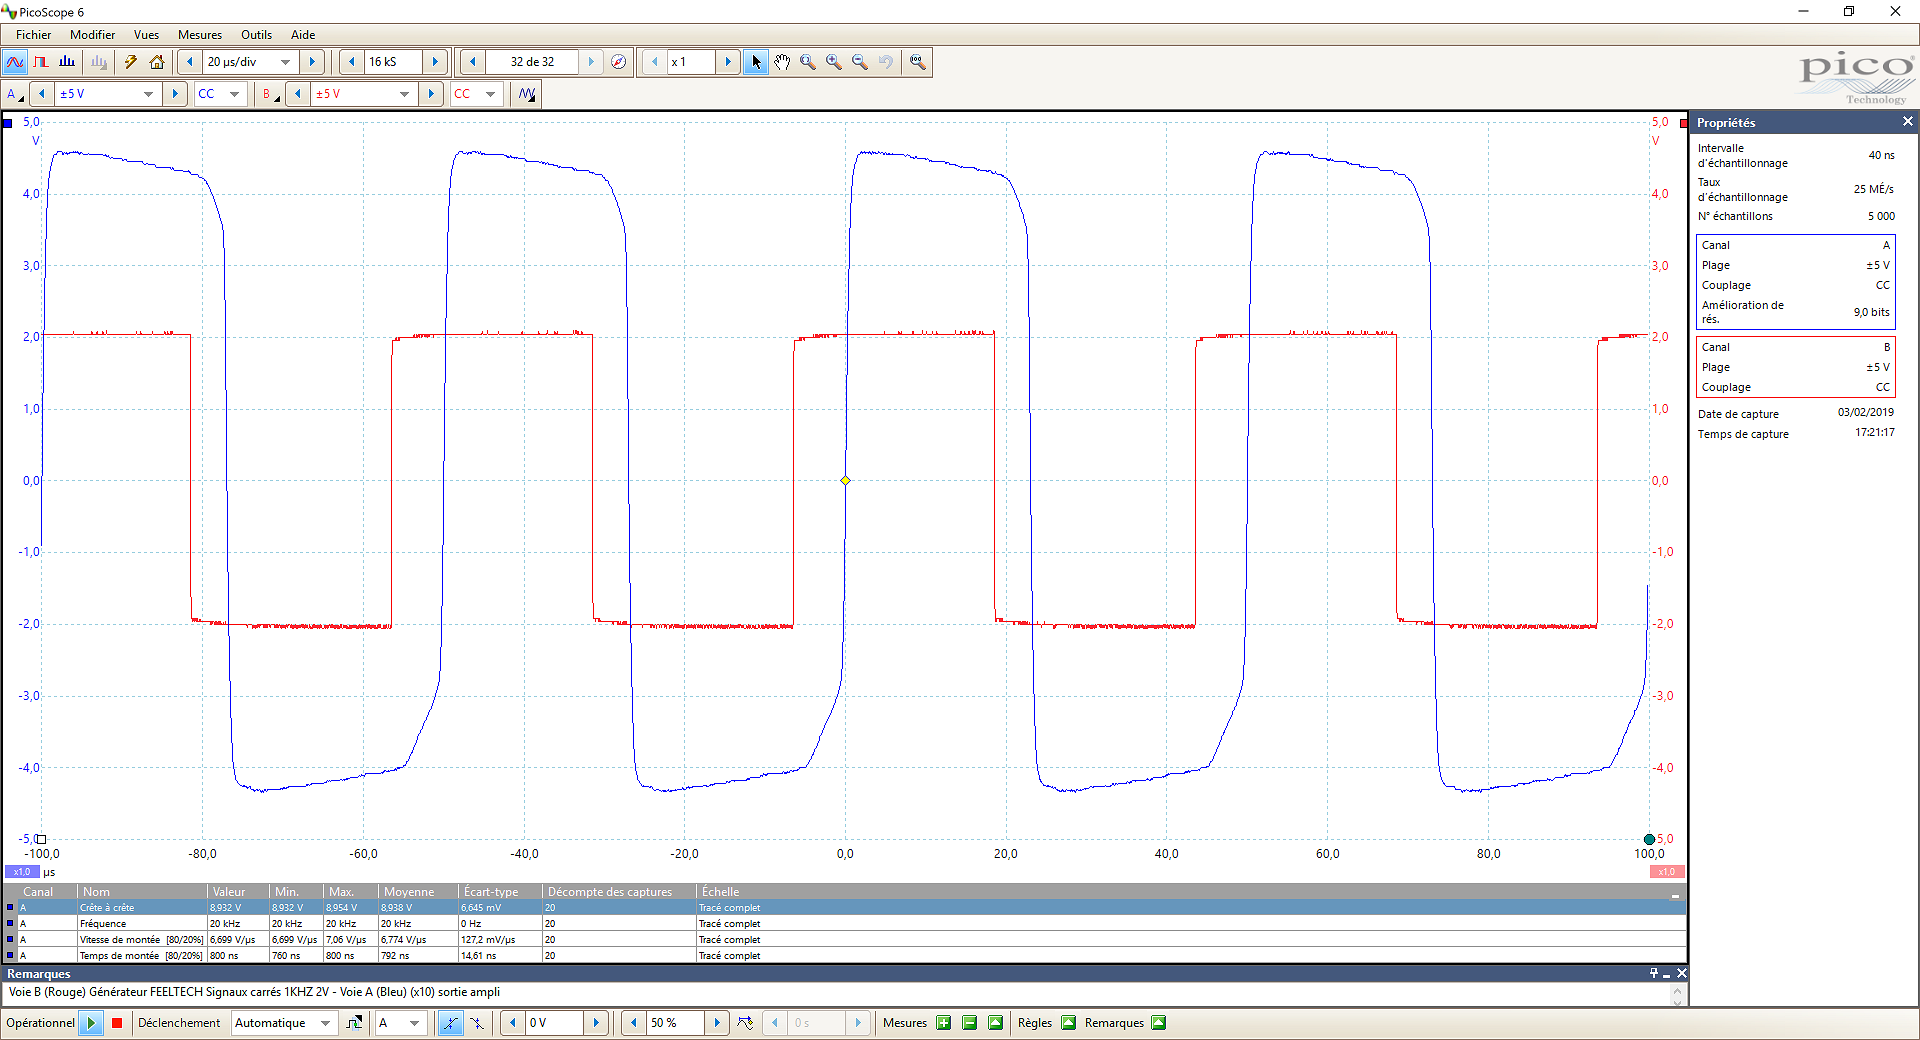
Task: Increase pre-trigger 50 % value
Action: [717, 1023]
